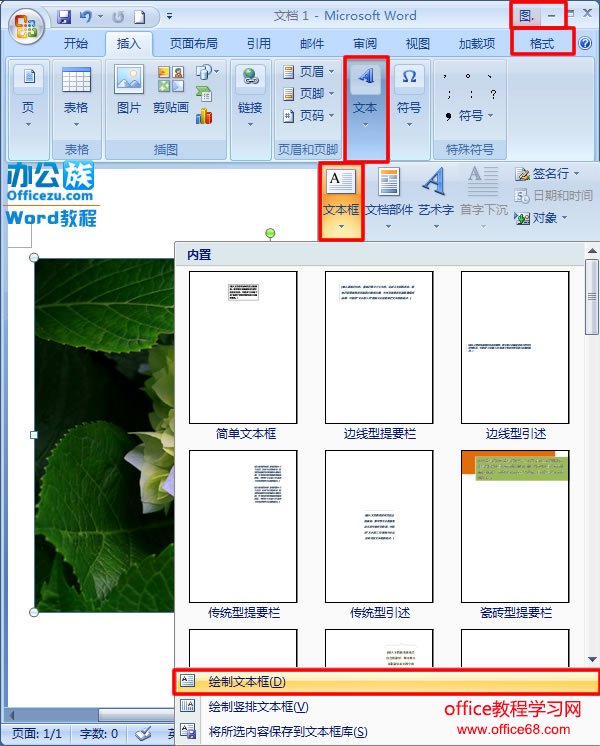Image resolution: width=600 pixels, height=746 pixels.
Task: Switch to the 开始 ribbon tab
Action: pos(76,44)
